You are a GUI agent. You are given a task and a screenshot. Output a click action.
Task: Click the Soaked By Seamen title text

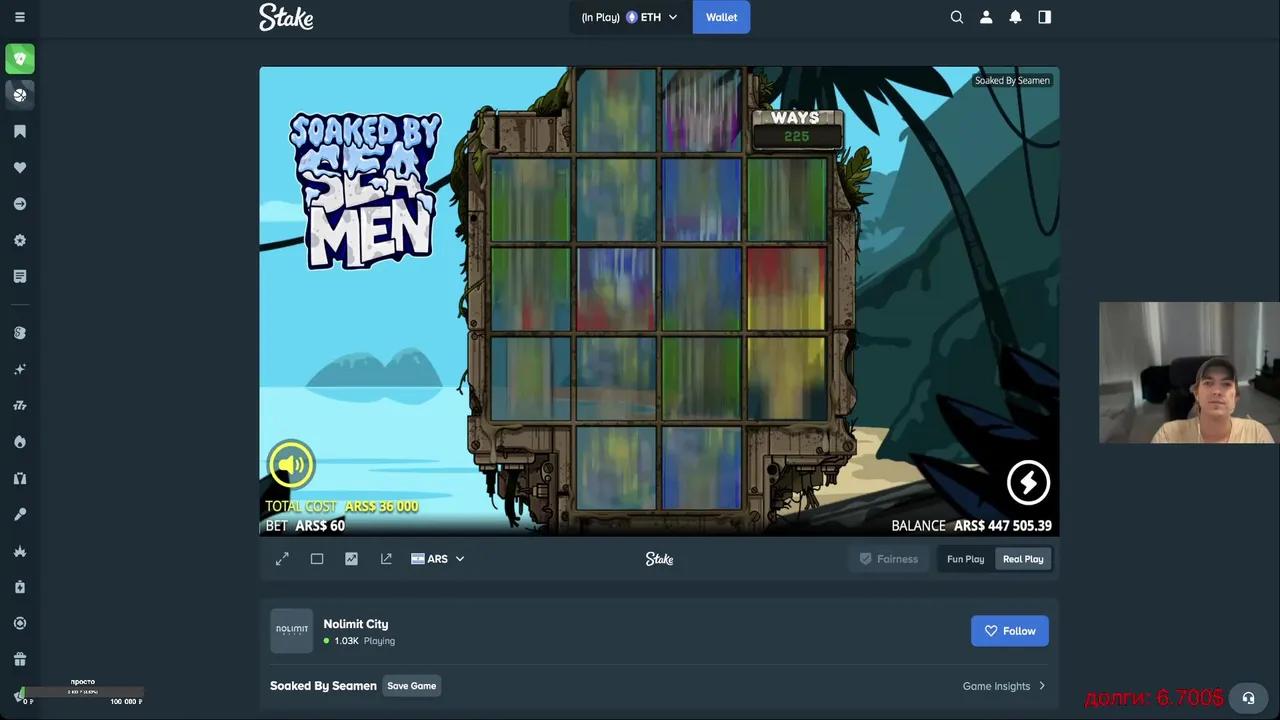point(323,686)
